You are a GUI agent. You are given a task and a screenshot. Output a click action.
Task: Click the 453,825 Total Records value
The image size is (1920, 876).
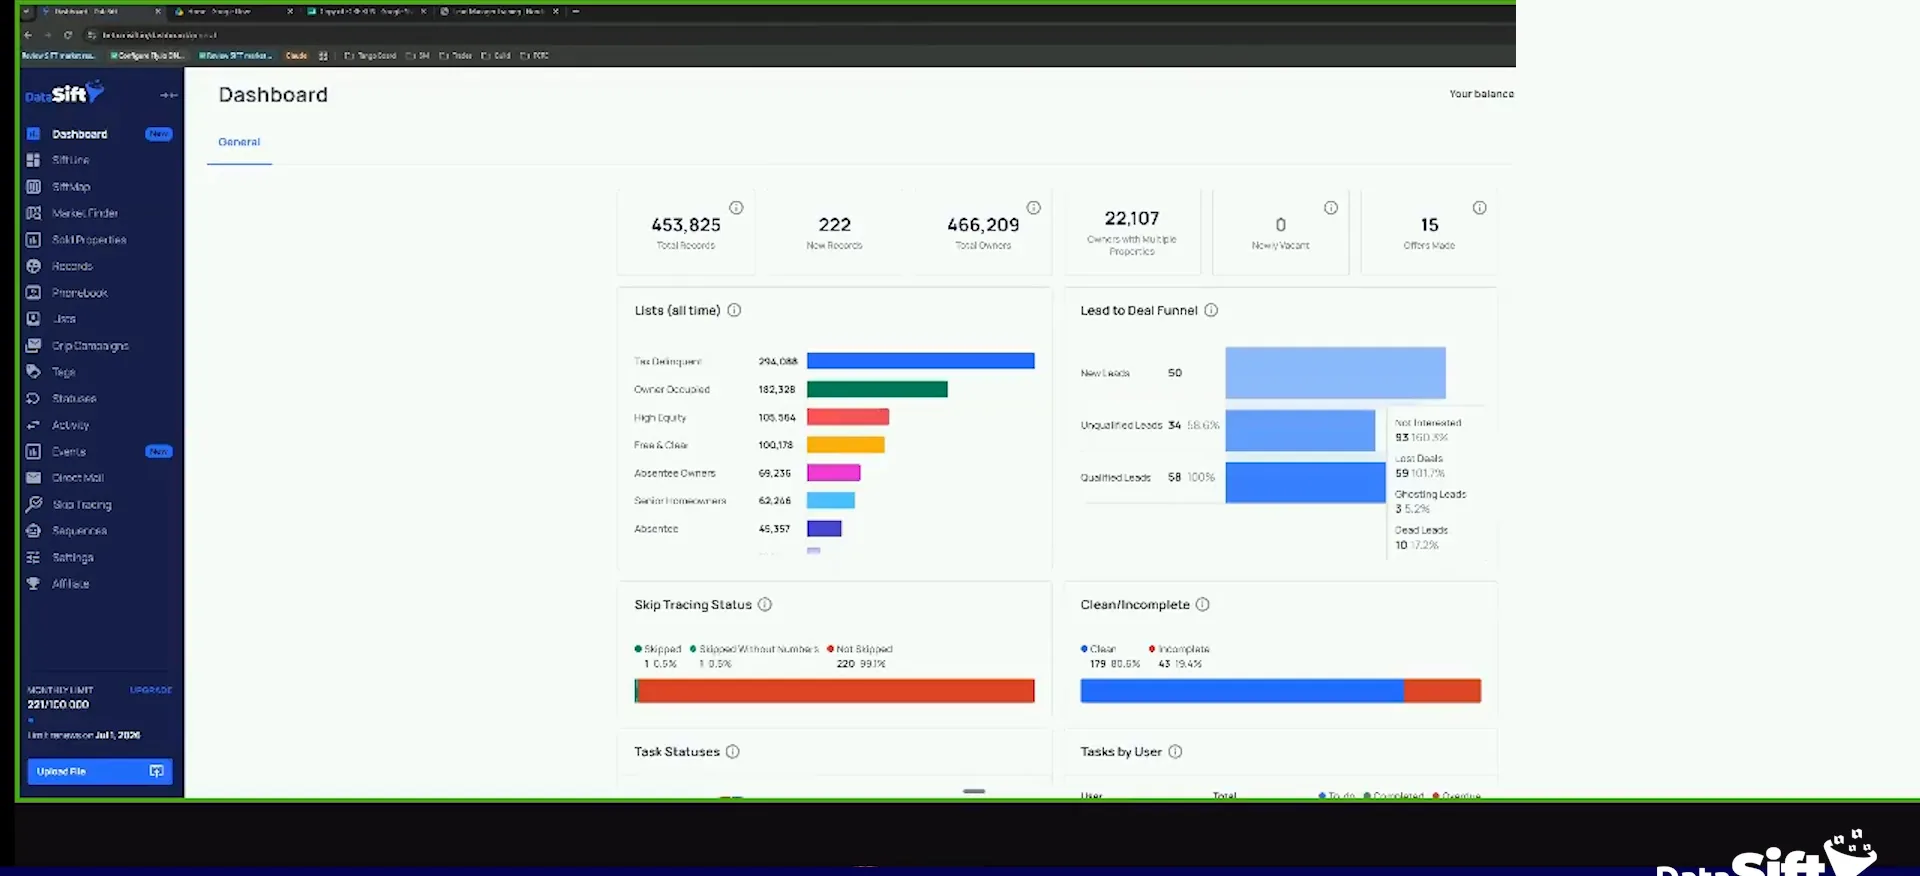point(686,225)
